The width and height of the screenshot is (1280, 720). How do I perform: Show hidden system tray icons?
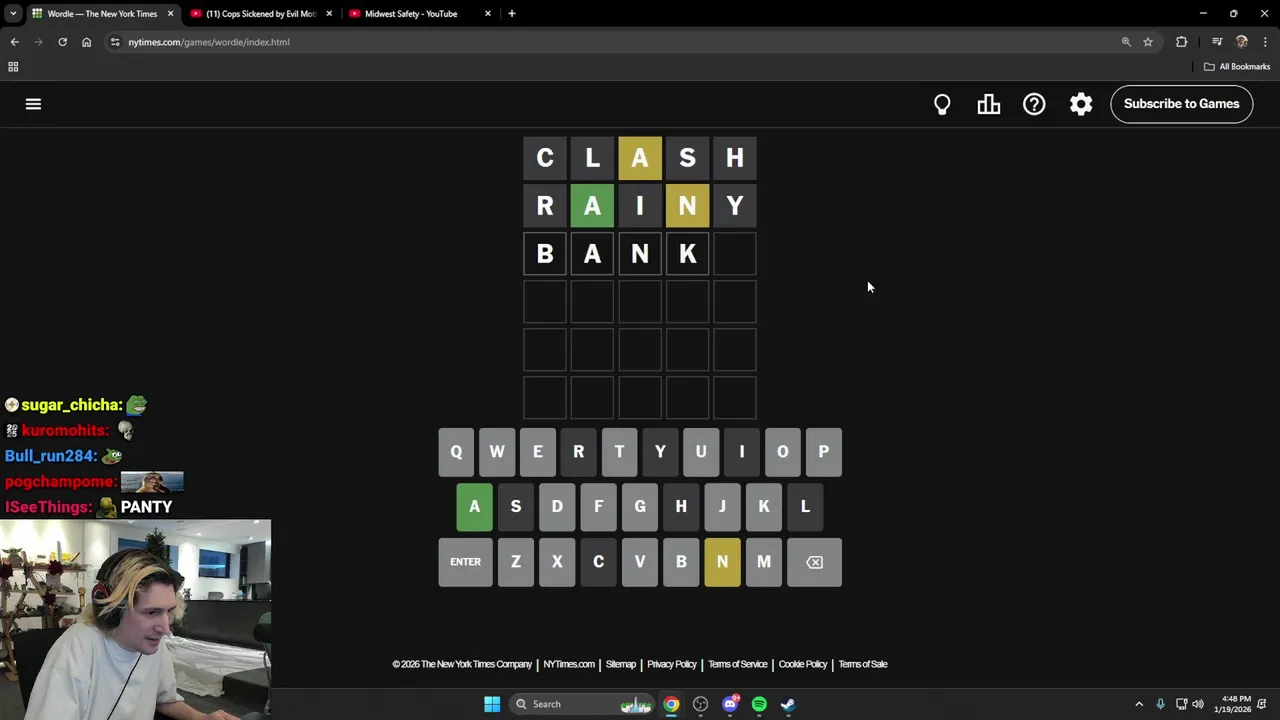(x=1139, y=704)
